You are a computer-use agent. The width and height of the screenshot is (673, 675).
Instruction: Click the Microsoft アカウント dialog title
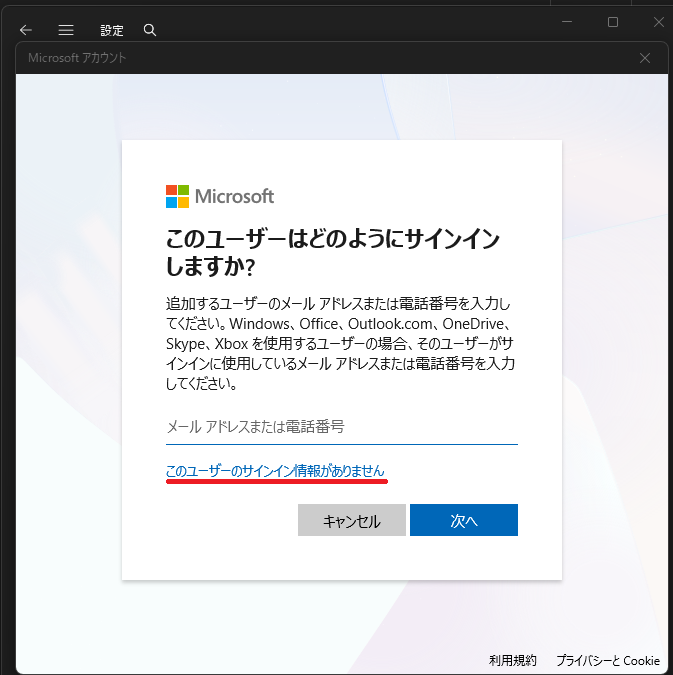[77, 58]
